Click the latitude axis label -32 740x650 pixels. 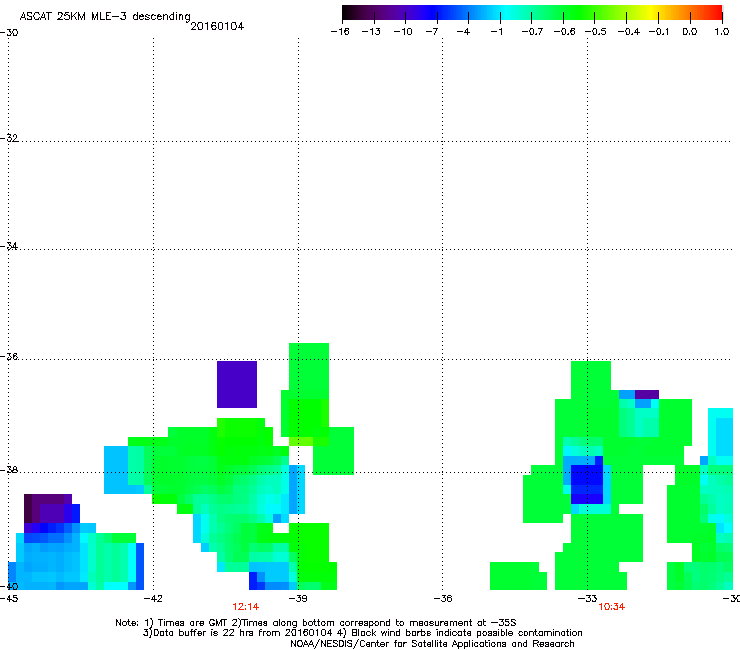(9, 138)
